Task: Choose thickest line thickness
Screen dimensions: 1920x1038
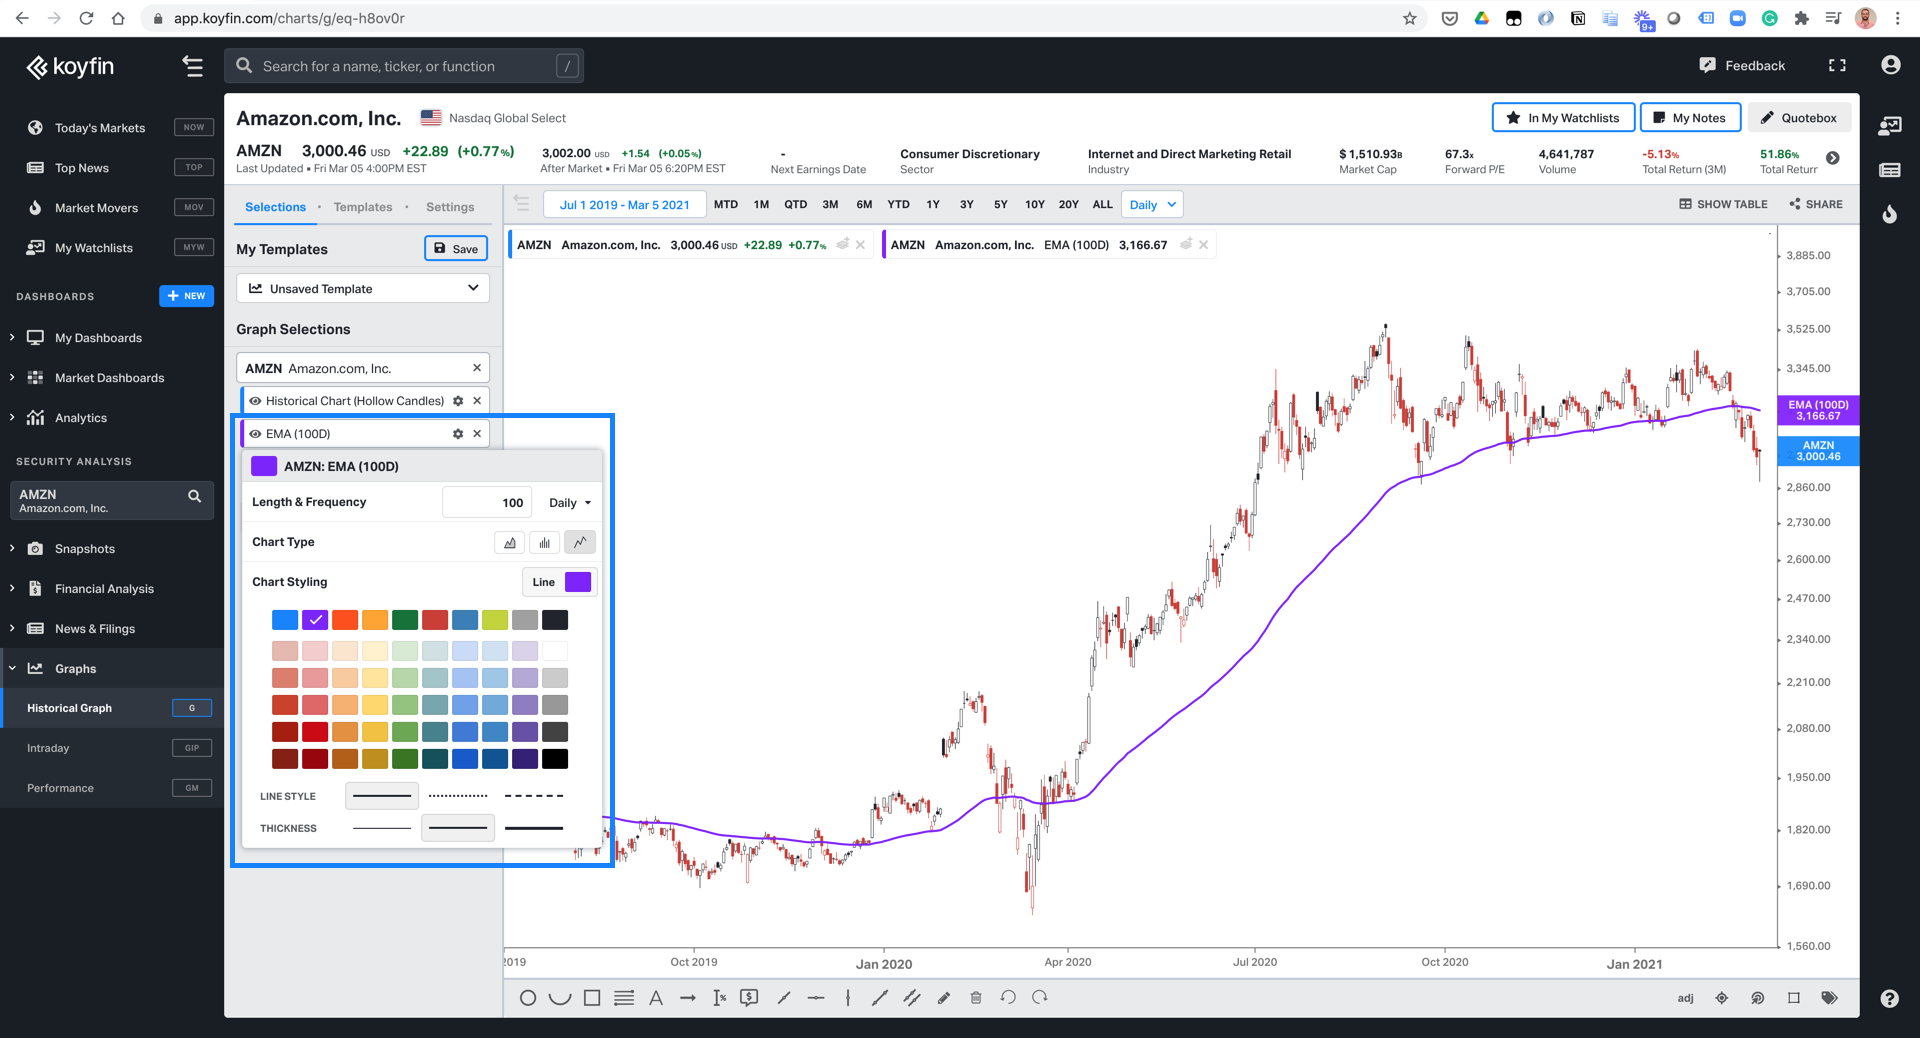Action: [534, 828]
